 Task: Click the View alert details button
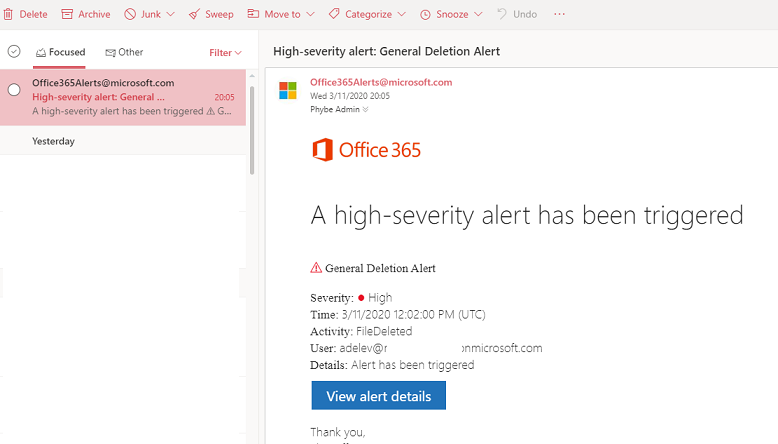[379, 395]
